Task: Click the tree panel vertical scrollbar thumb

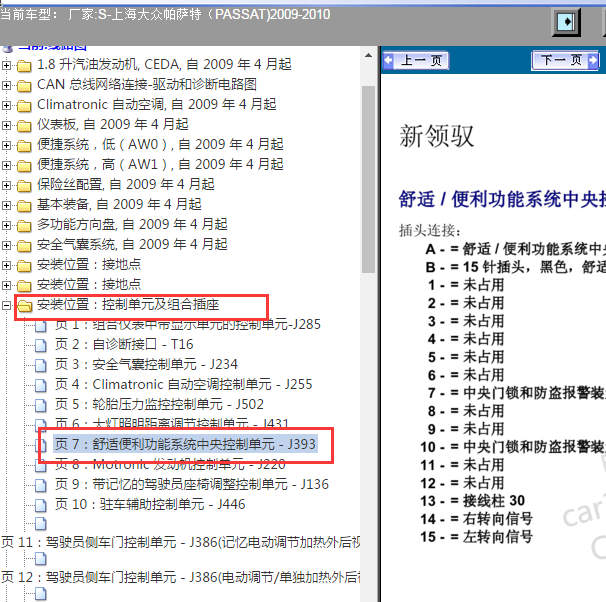Action: point(369,179)
